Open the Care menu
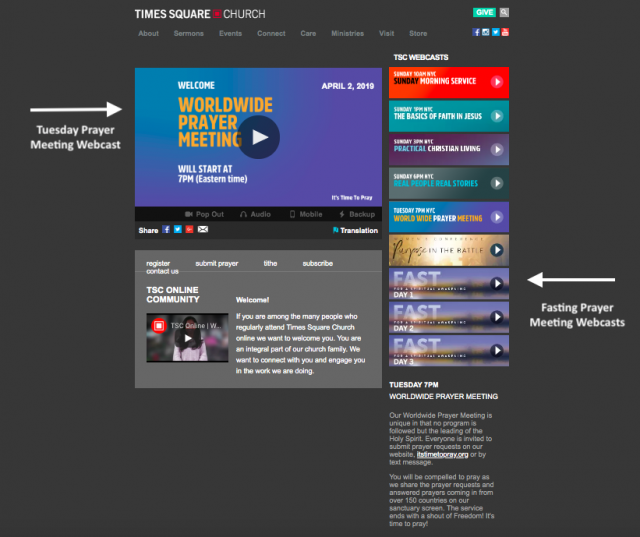The image size is (640, 537). 308,33
